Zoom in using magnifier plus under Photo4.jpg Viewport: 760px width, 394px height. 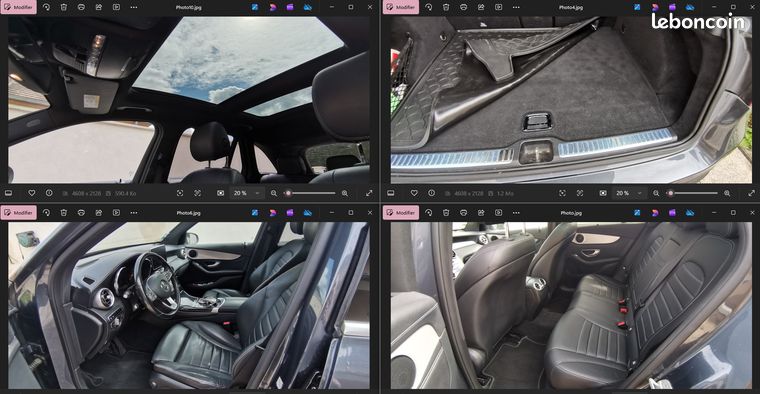(727, 193)
